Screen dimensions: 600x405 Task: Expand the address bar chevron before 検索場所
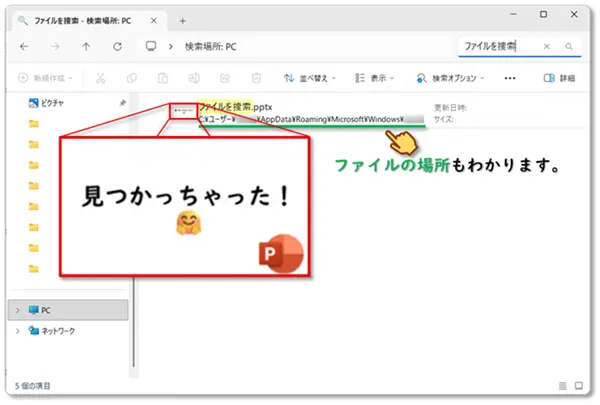coord(171,47)
